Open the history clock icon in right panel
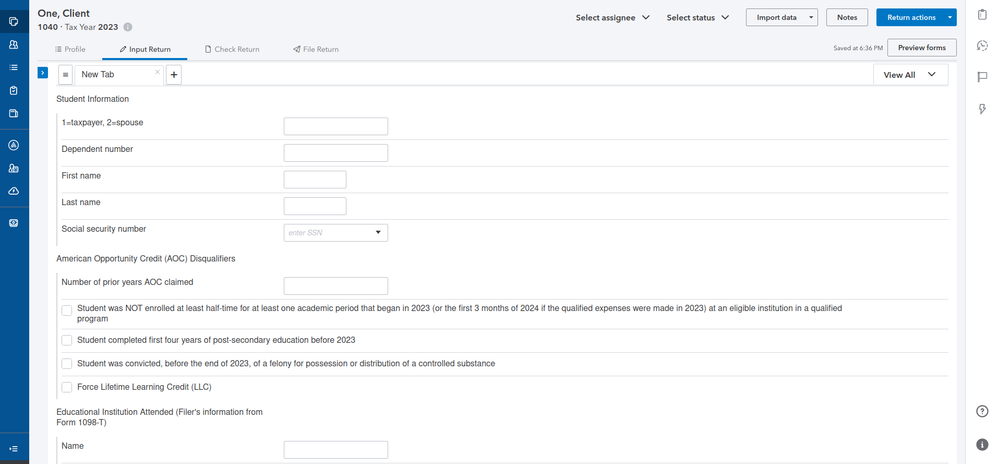The image size is (998, 464). pos(982,45)
